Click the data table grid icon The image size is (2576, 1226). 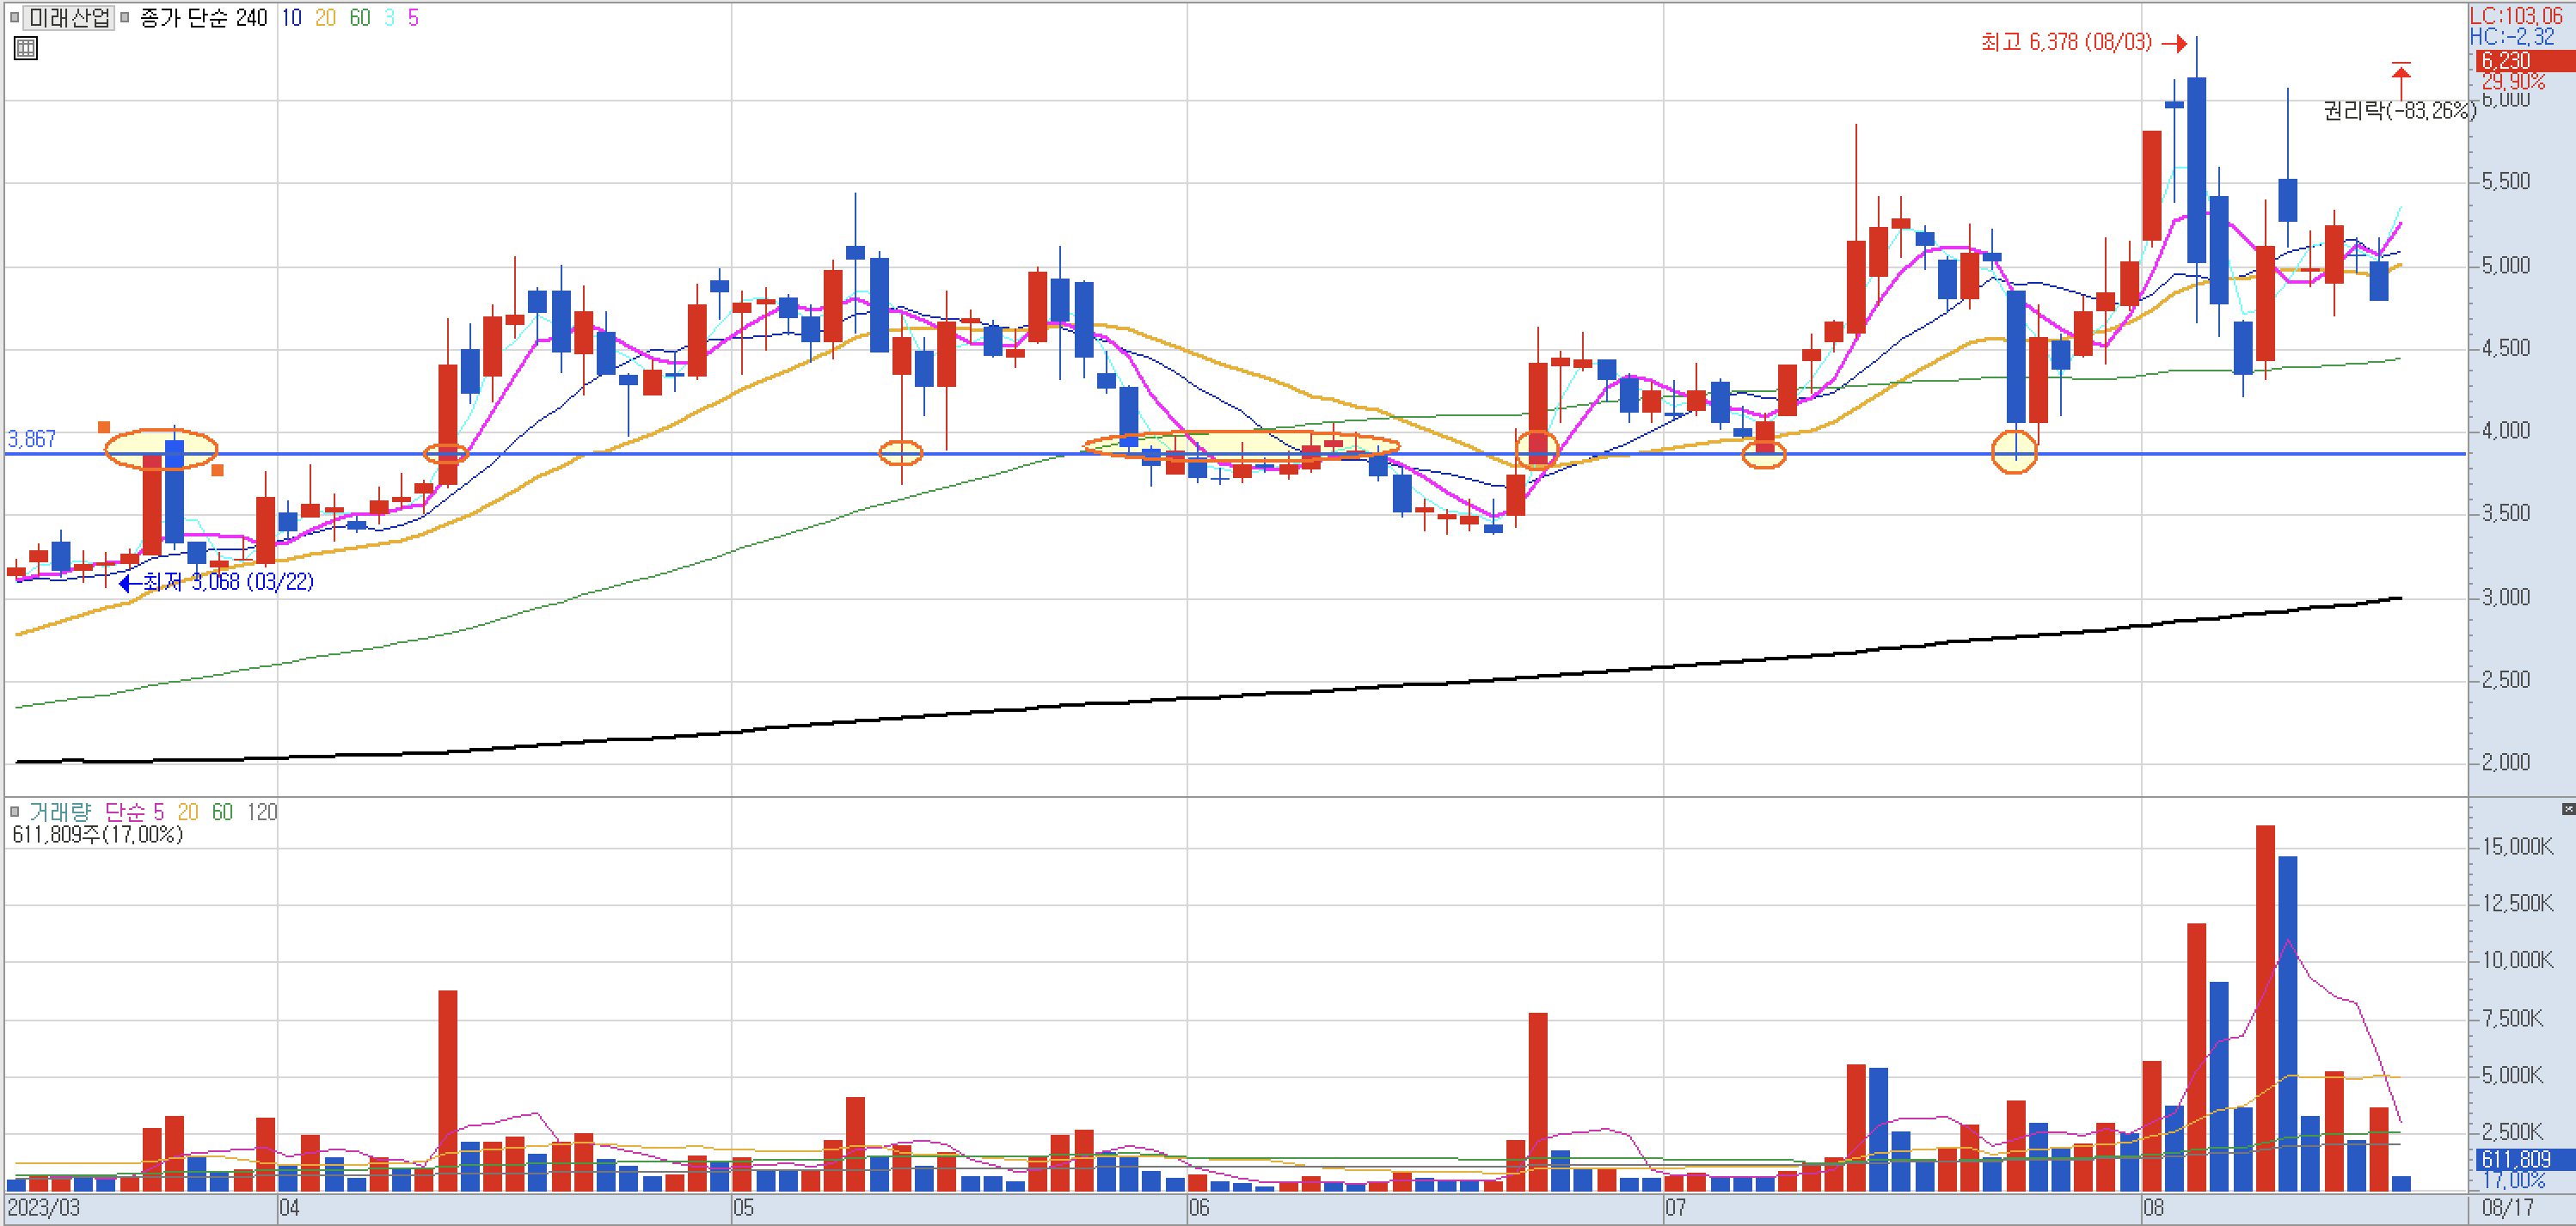pos(26,48)
